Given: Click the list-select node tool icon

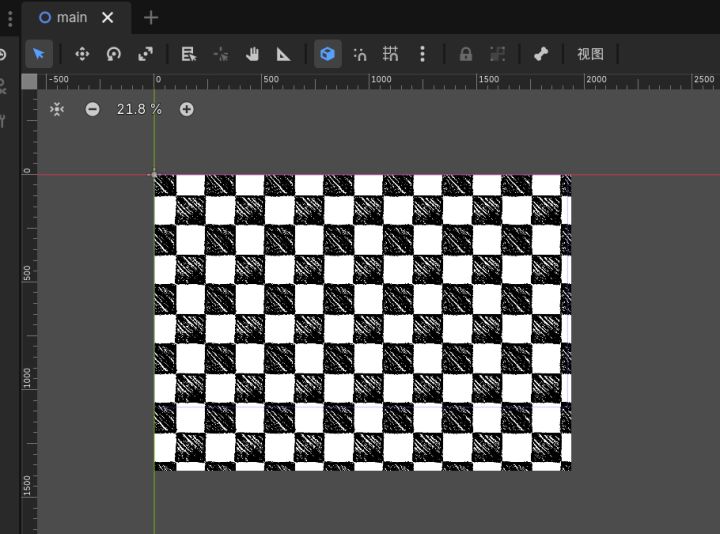Looking at the screenshot, I should [189, 54].
